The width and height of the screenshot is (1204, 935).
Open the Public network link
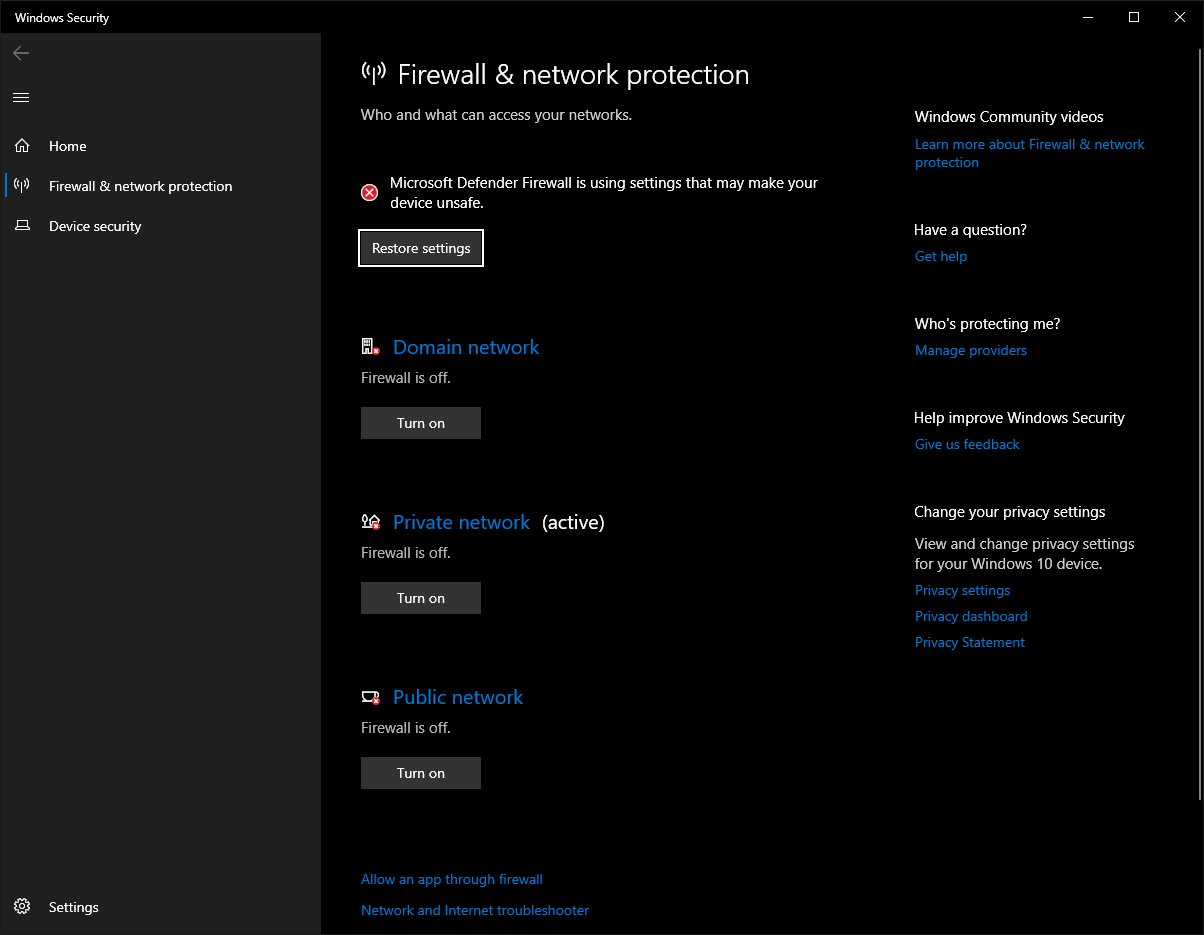[458, 697]
